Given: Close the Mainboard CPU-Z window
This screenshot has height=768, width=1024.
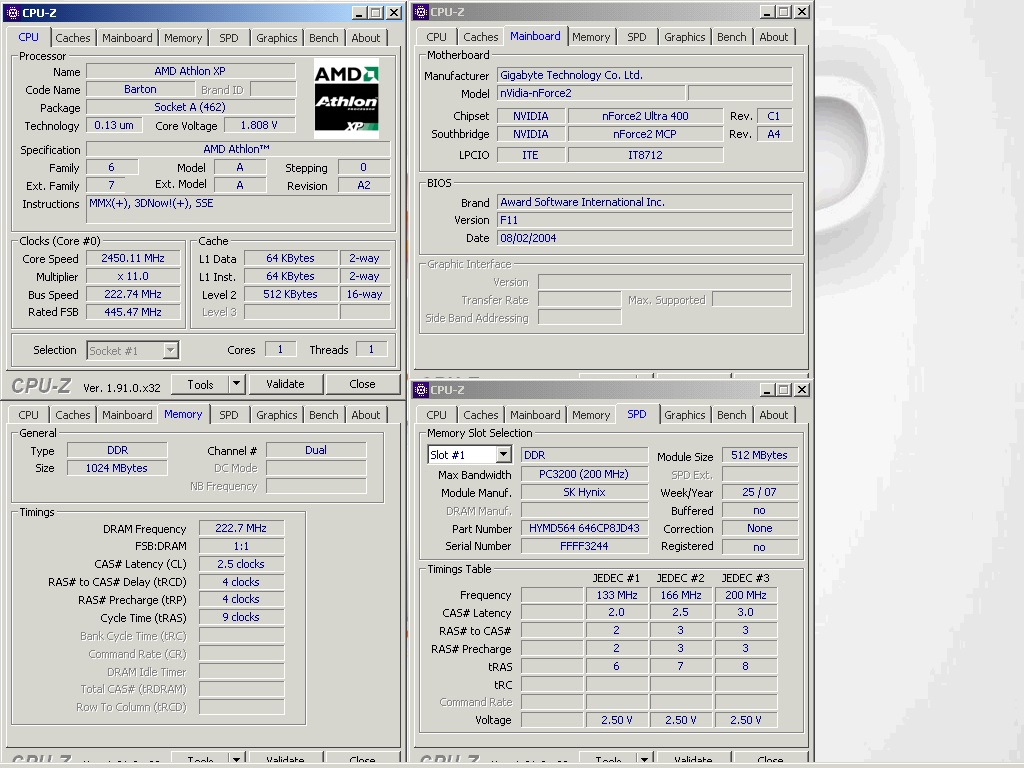Looking at the screenshot, I should coord(802,12).
